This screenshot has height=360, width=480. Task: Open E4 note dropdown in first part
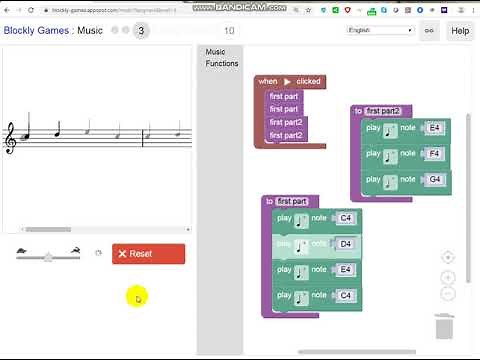pyautogui.click(x=345, y=270)
